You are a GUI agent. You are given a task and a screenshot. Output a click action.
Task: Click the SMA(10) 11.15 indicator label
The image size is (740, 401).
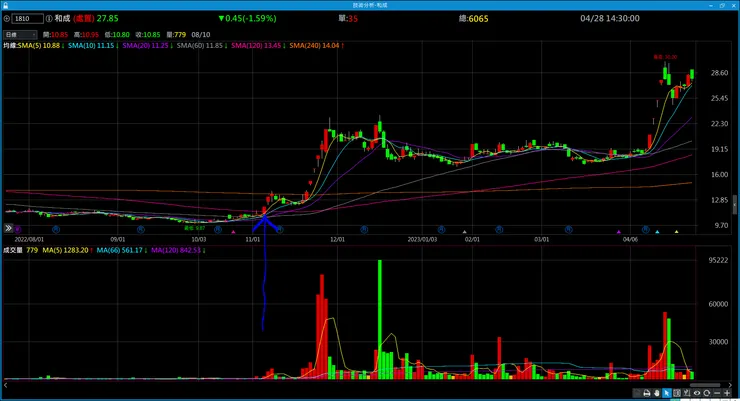coord(93,46)
